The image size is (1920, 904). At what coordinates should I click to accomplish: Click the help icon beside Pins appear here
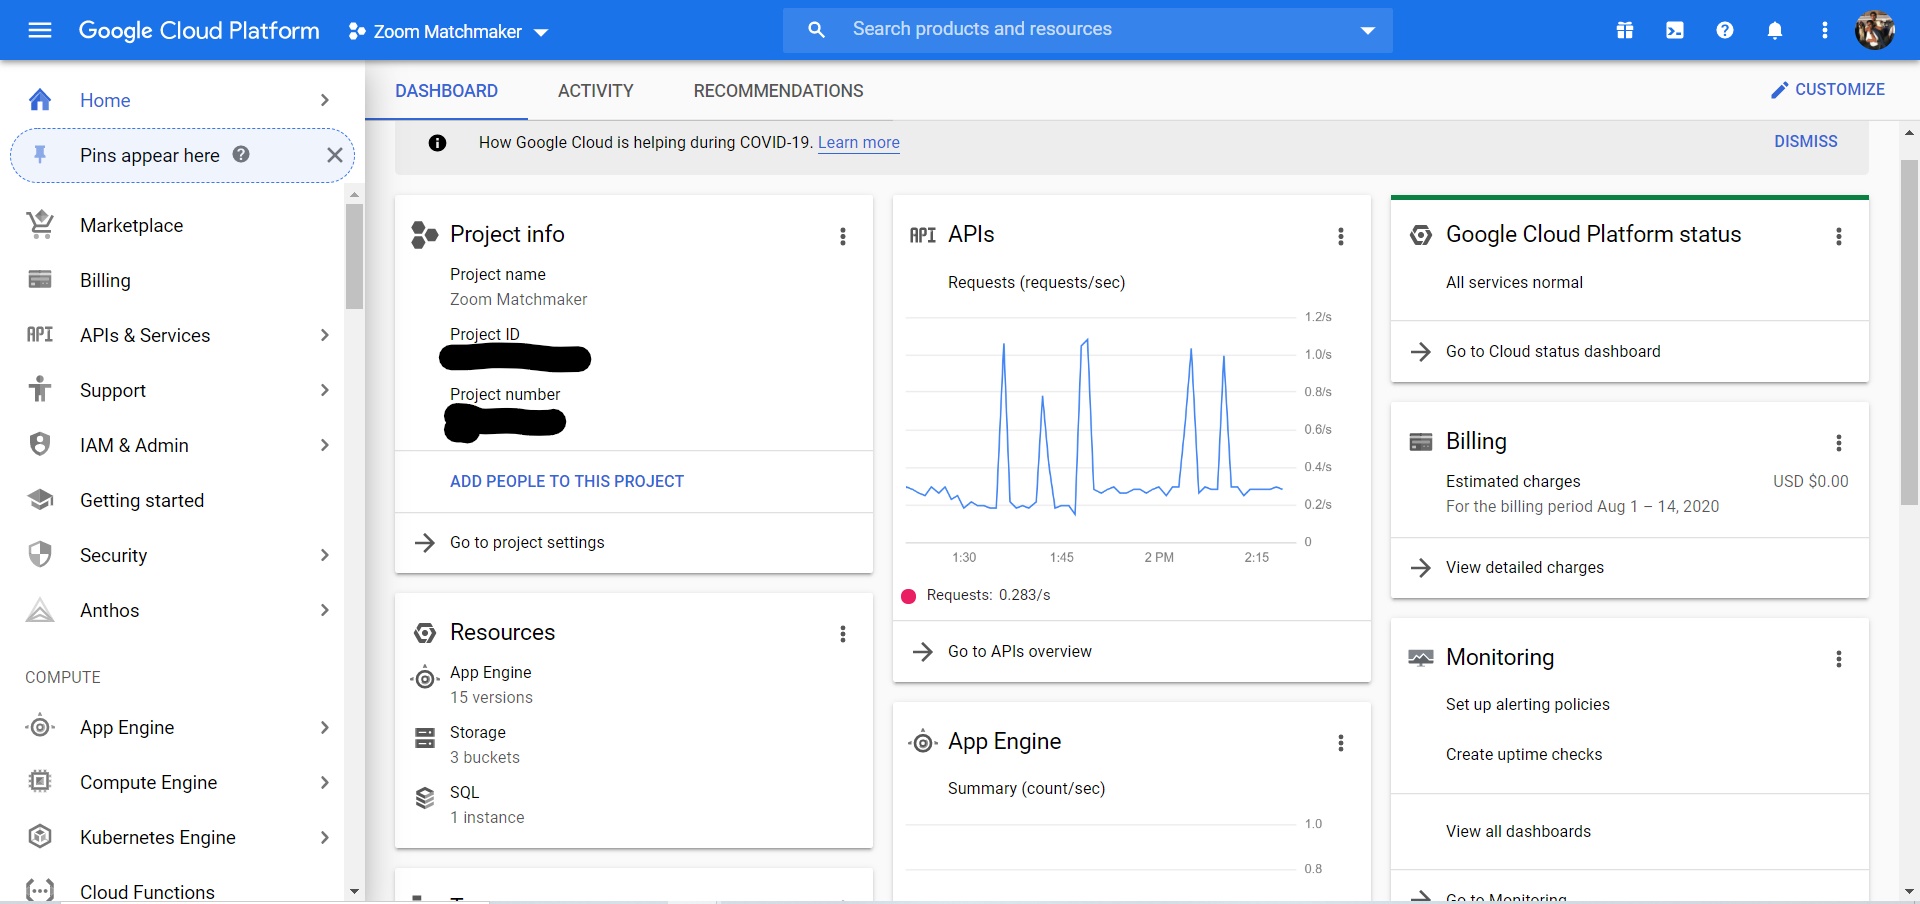tap(241, 154)
